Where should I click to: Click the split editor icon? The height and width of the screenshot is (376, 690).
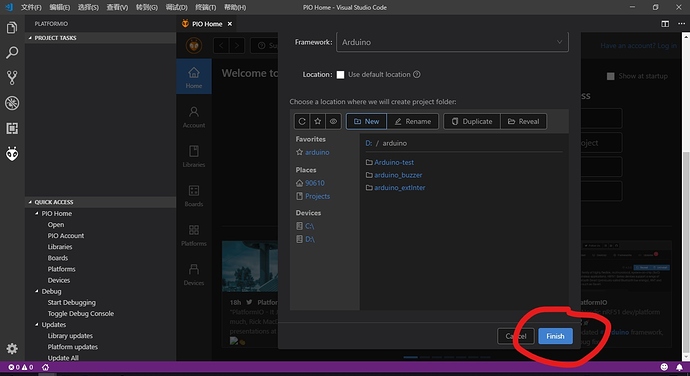(x=665, y=24)
